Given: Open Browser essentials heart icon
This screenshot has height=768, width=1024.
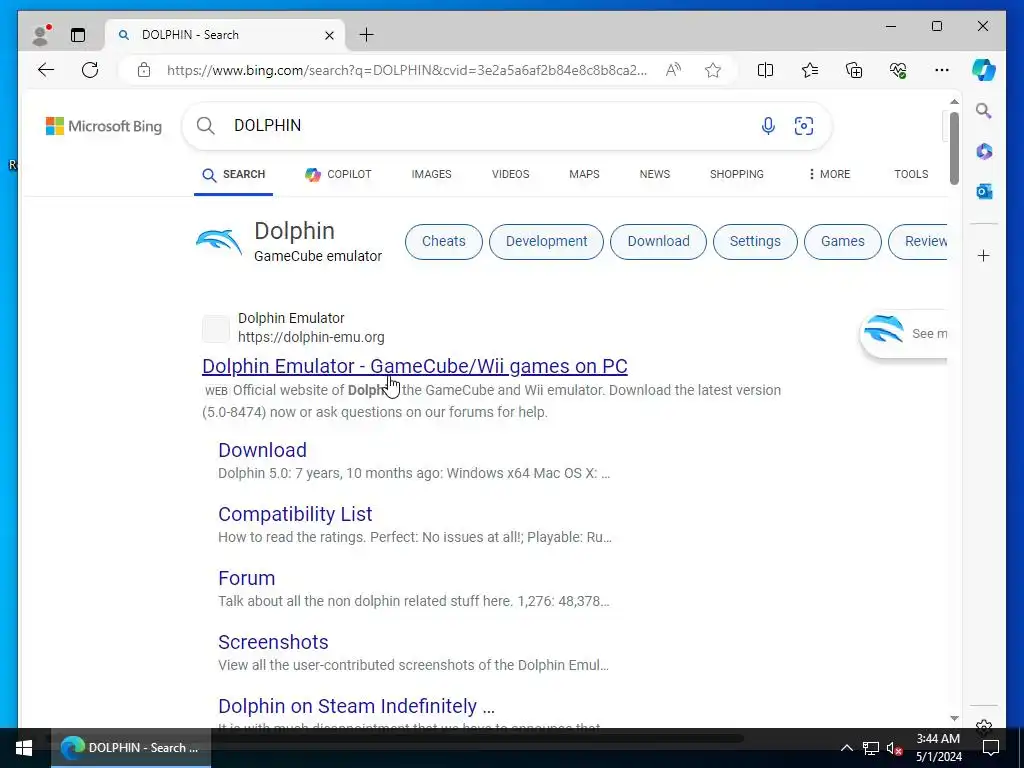Looking at the screenshot, I should [898, 70].
